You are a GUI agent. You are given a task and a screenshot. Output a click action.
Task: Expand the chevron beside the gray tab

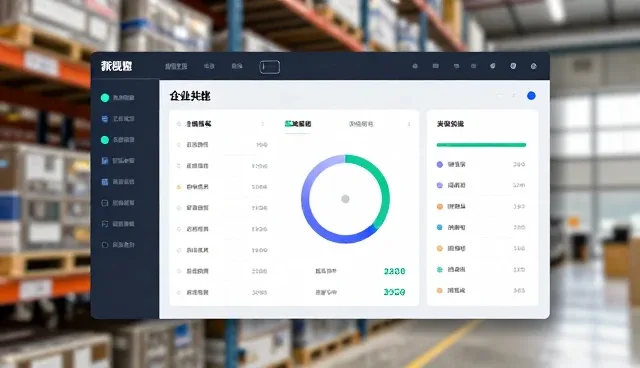click(409, 124)
